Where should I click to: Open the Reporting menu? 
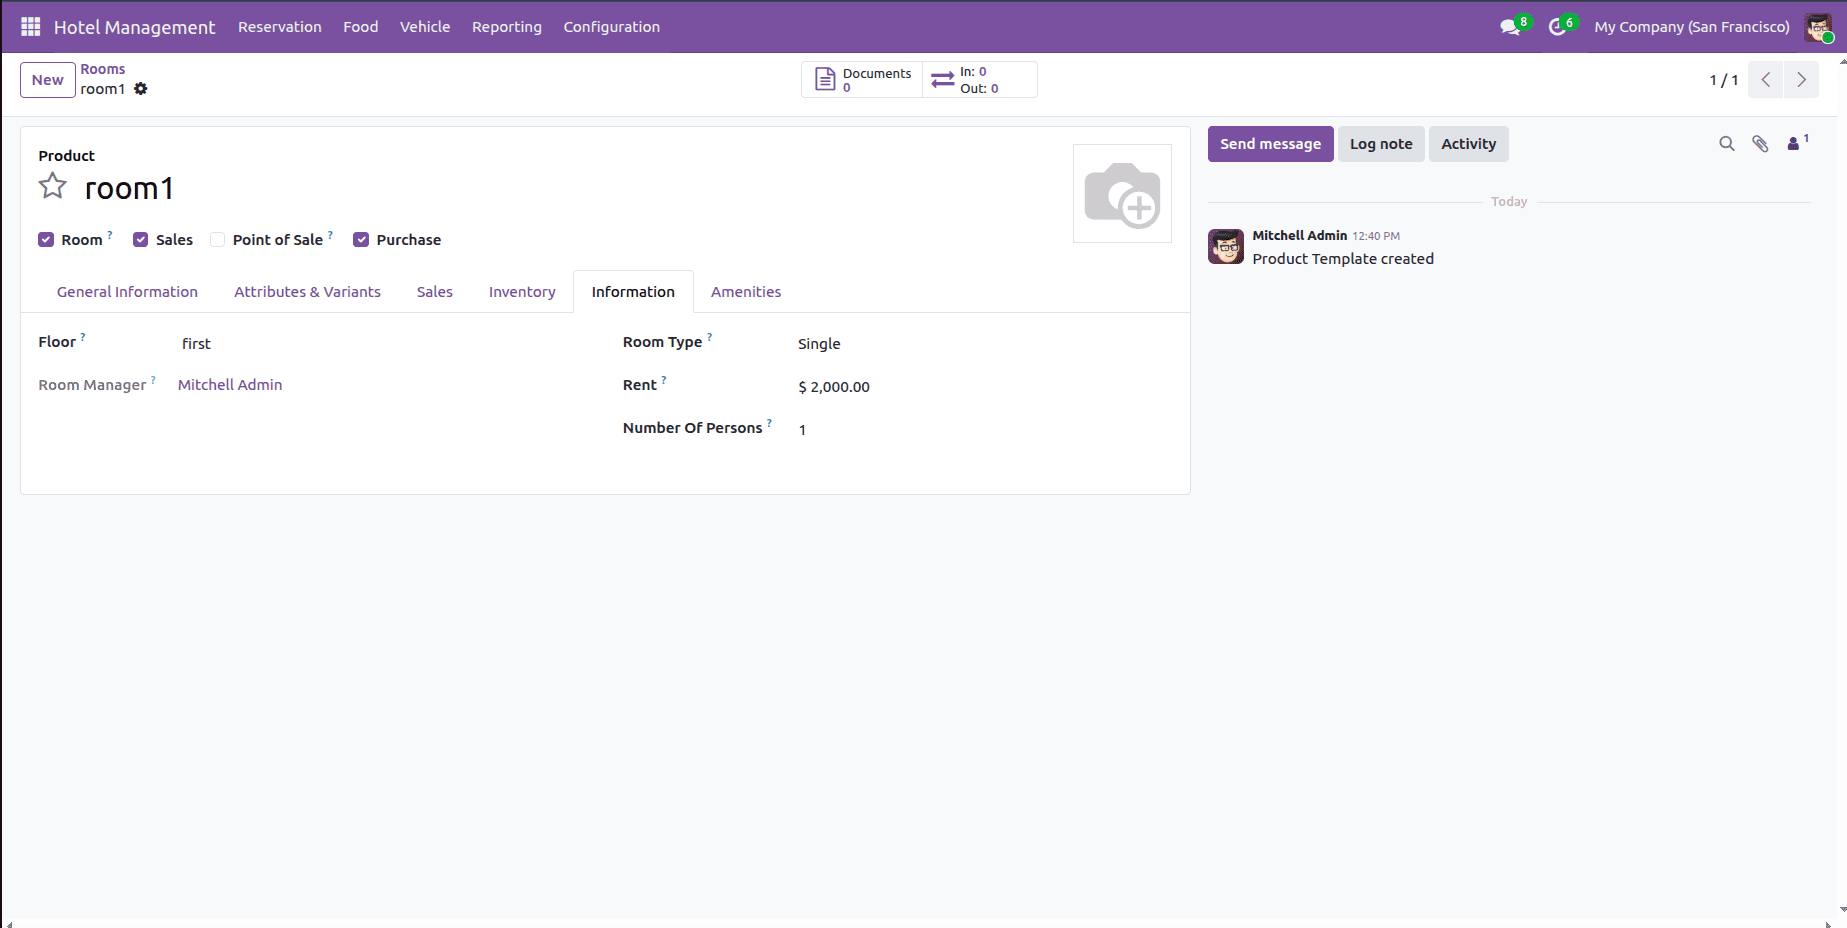pos(507,27)
